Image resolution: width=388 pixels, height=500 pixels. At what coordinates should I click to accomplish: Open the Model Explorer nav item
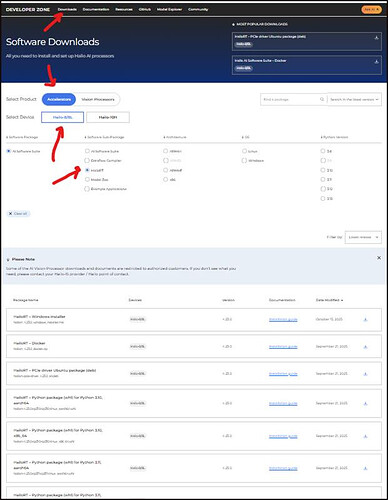169,9
